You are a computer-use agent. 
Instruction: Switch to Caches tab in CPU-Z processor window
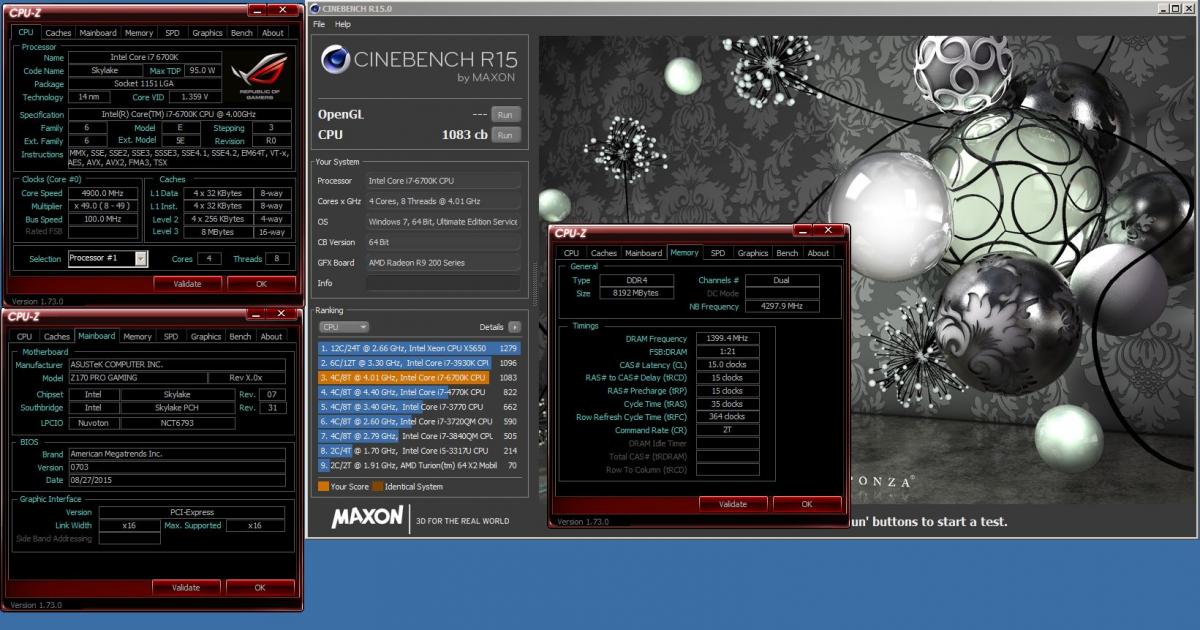click(x=58, y=33)
